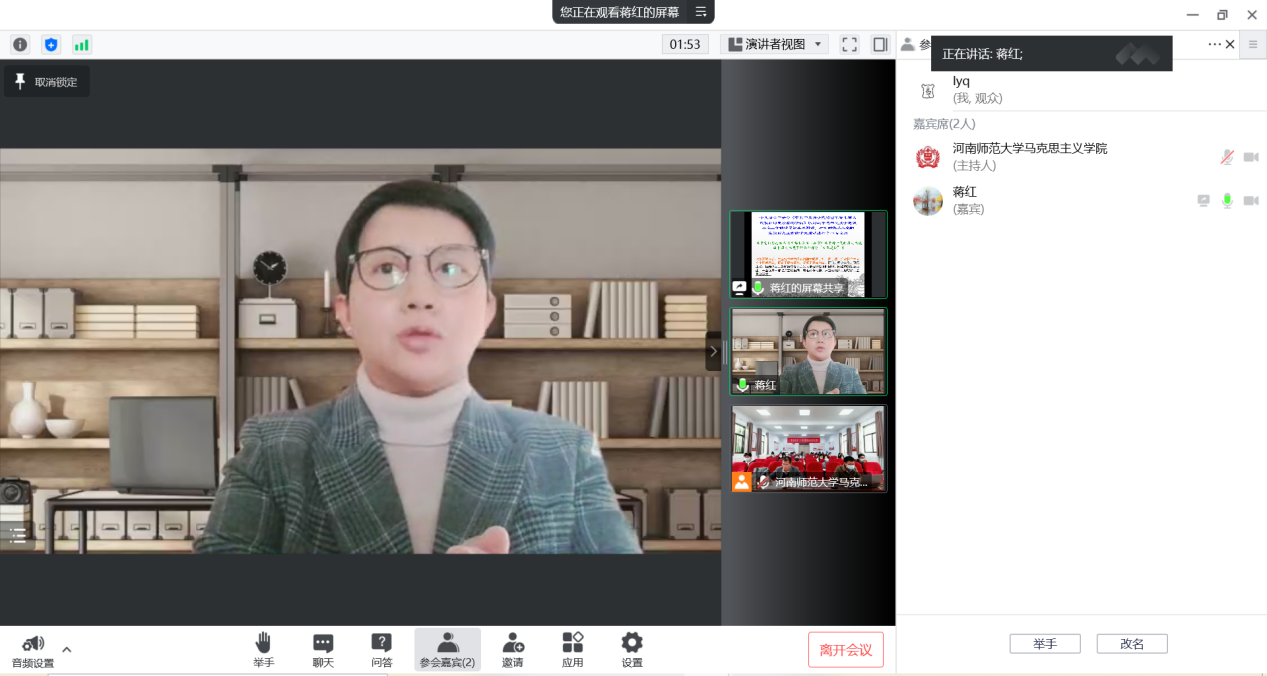
Task: Click the 改名 rename button
Action: pos(1131,644)
